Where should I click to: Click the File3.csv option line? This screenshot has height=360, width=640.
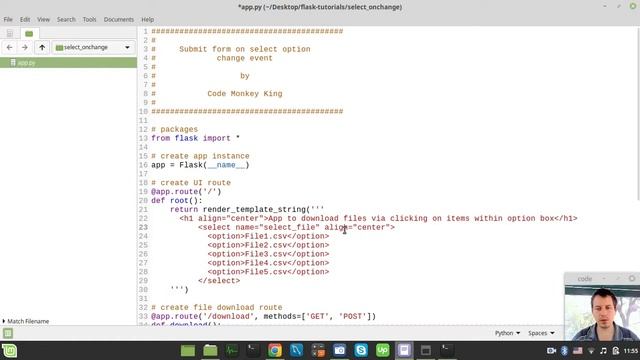[268, 254]
